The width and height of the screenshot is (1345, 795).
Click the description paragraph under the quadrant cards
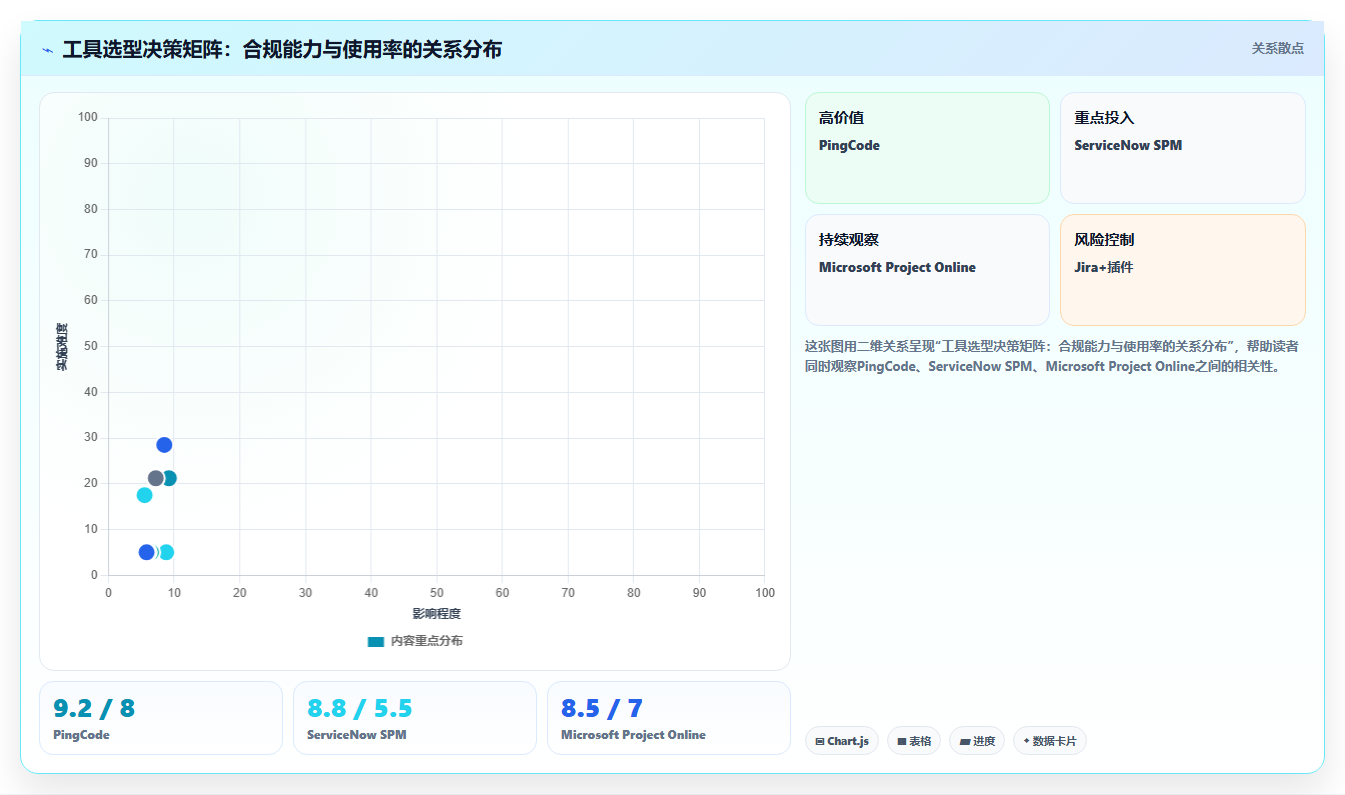point(1052,356)
